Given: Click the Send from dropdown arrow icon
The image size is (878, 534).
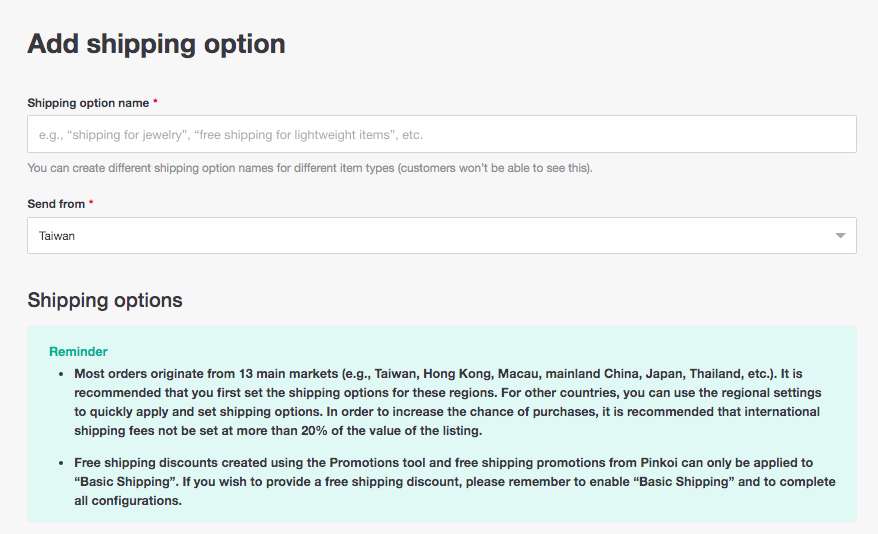Looking at the screenshot, I should [839, 236].
